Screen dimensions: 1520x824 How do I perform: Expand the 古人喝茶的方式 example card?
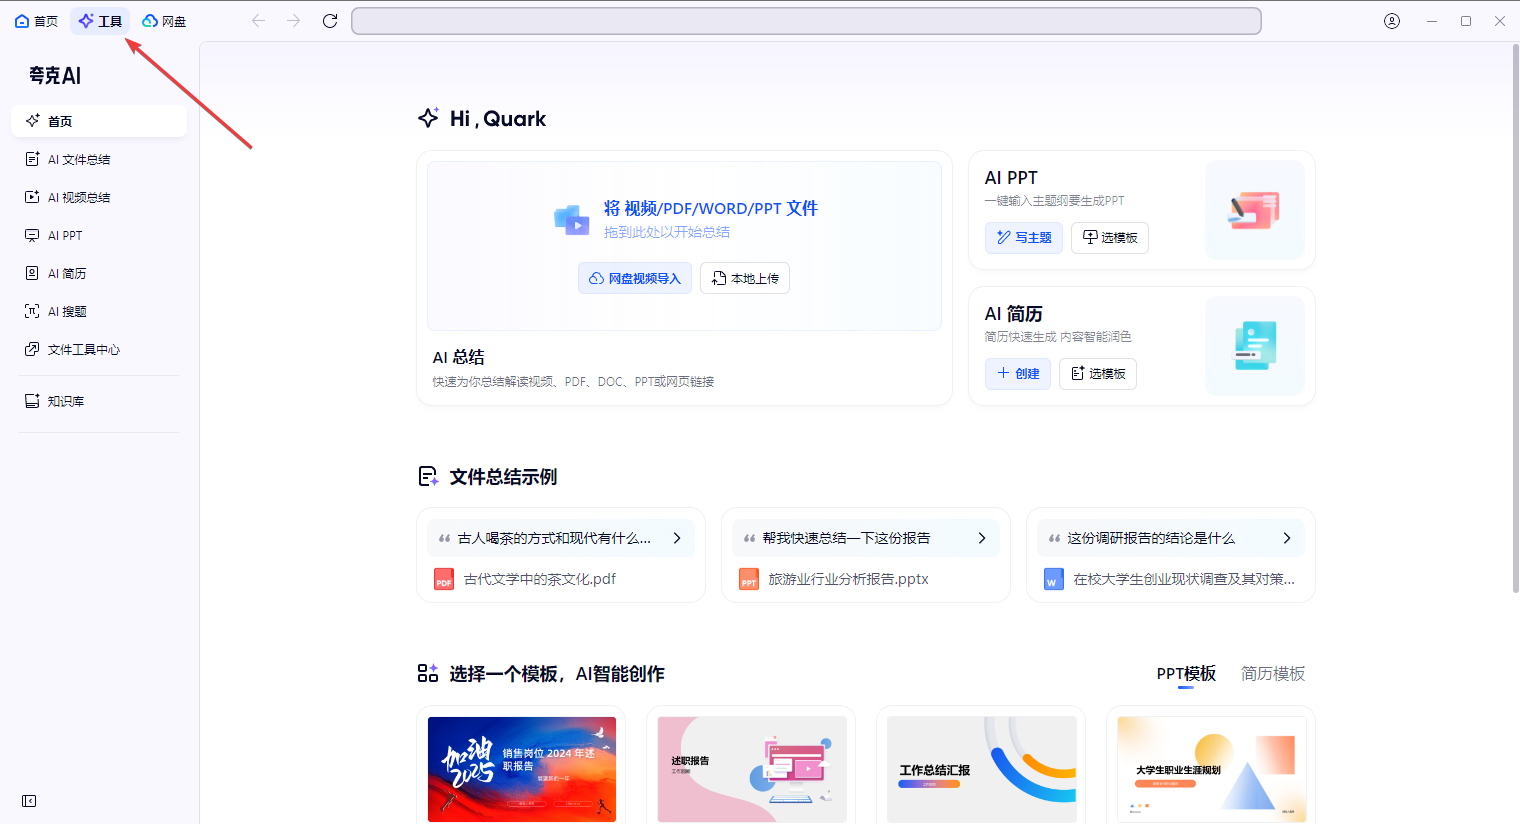pos(676,537)
